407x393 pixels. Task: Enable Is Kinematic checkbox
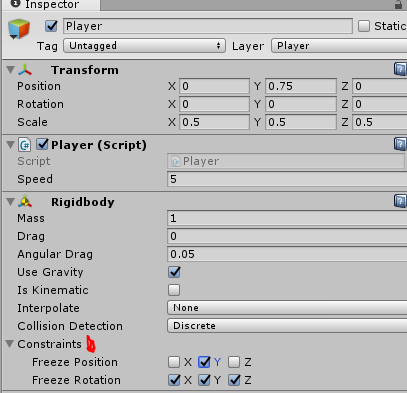pos(174,290)
